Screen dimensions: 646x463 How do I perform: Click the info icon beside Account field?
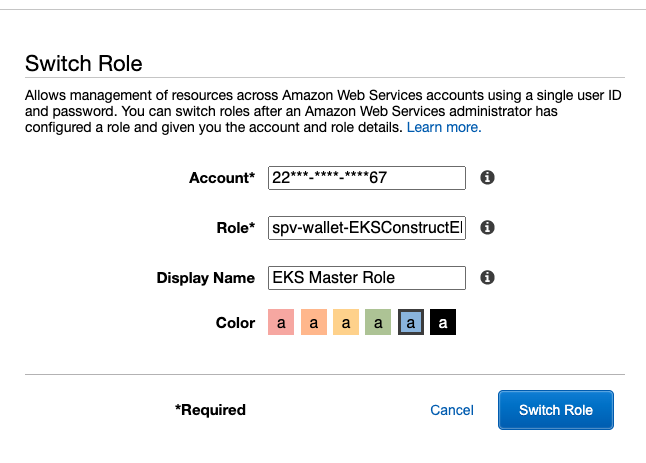487,178
